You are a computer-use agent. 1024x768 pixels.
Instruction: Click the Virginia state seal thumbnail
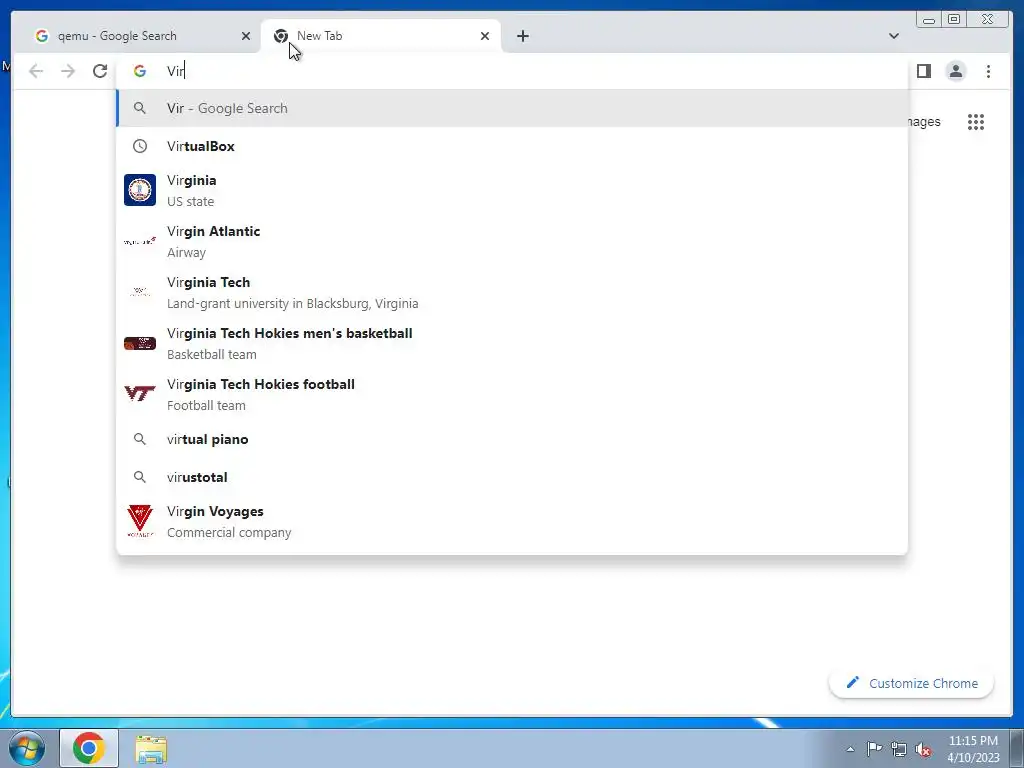pyautogui.click(x=140, y=190)
